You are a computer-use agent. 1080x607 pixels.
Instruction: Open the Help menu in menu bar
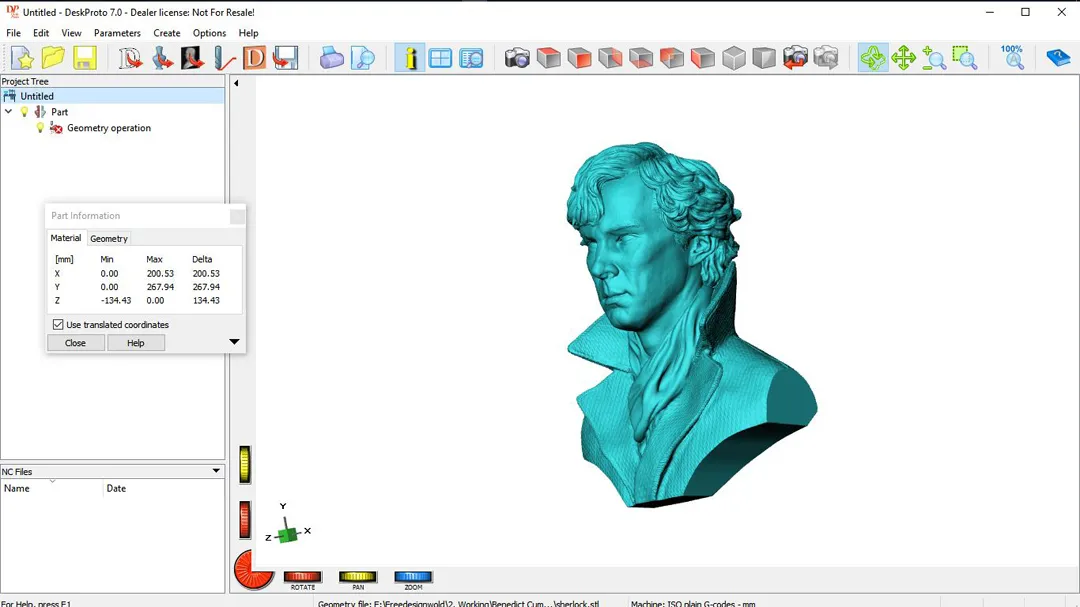[249, 33]
